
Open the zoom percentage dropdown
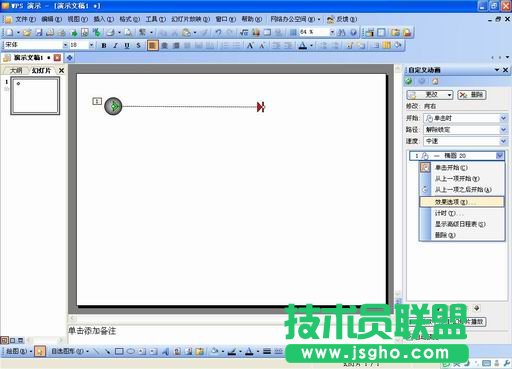tap(332, 32)
